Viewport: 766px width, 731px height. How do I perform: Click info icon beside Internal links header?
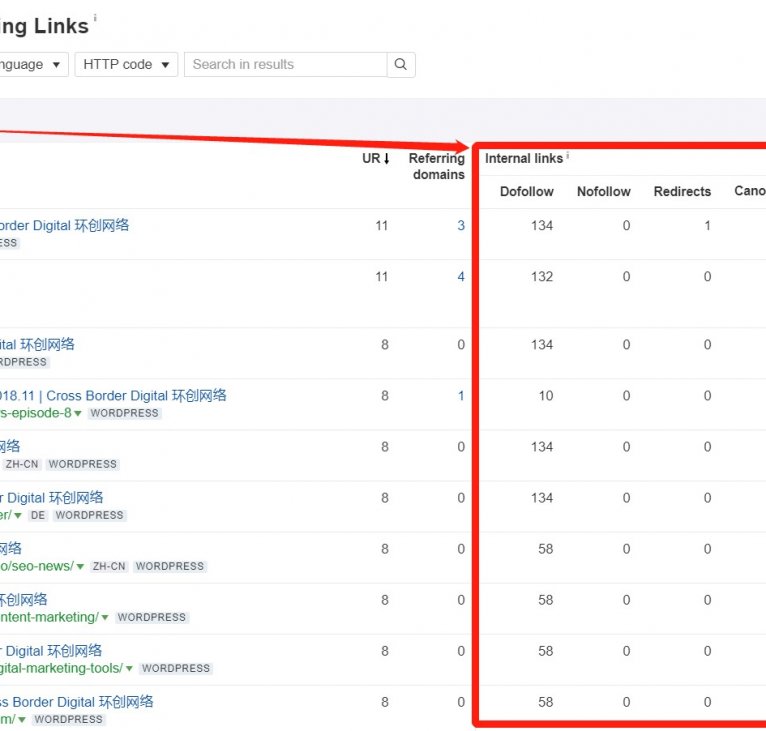(568, 156)
